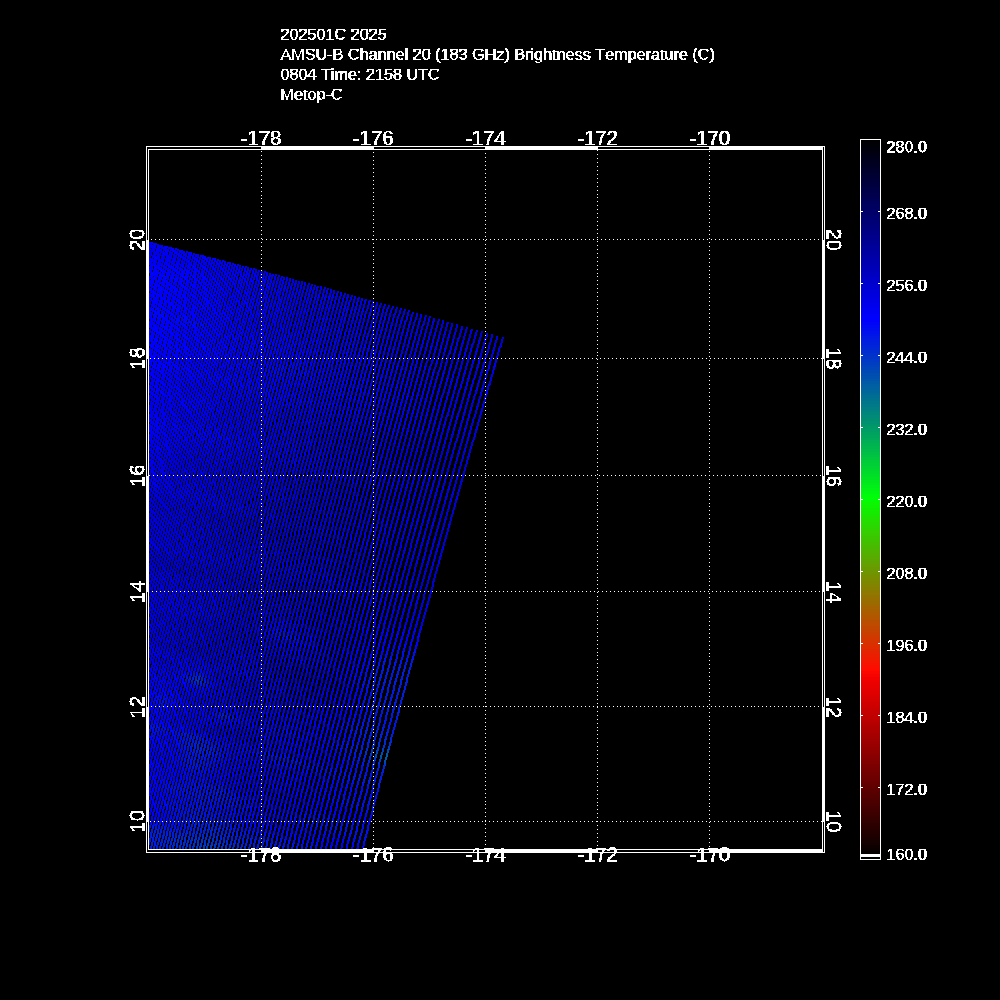Viewport: 1000px width, 1000px height.
Task: Pick the green band on the colorbar
Action: click(870, 495)
